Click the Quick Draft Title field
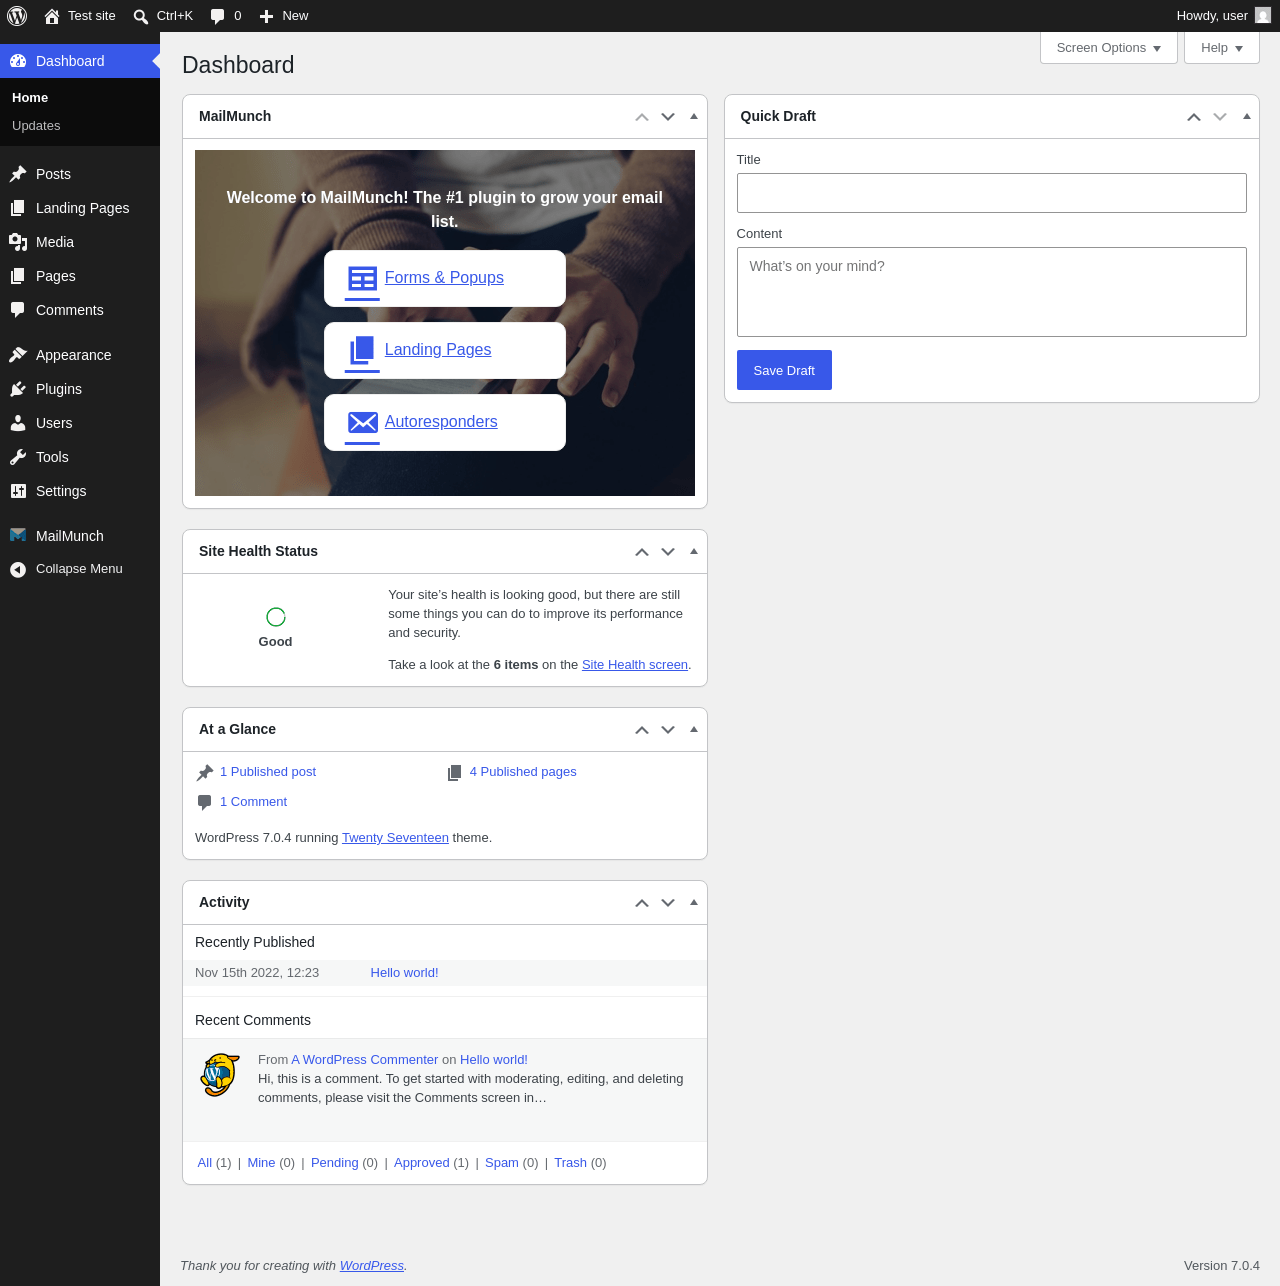The image size is (1280, 1286). (992, 193)
